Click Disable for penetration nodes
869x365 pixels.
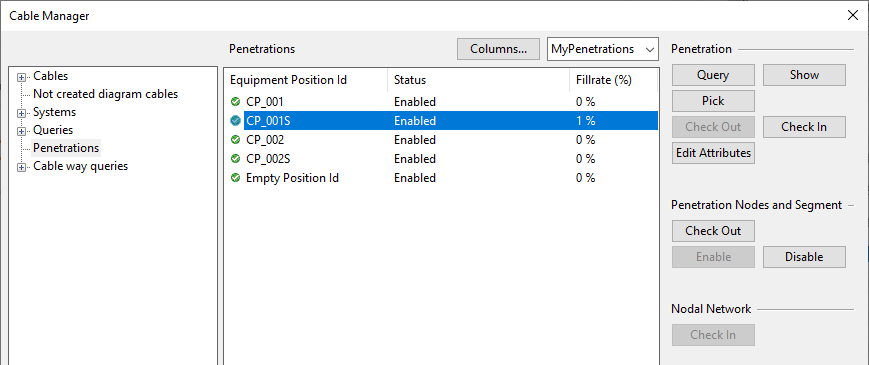coord(804,257)
